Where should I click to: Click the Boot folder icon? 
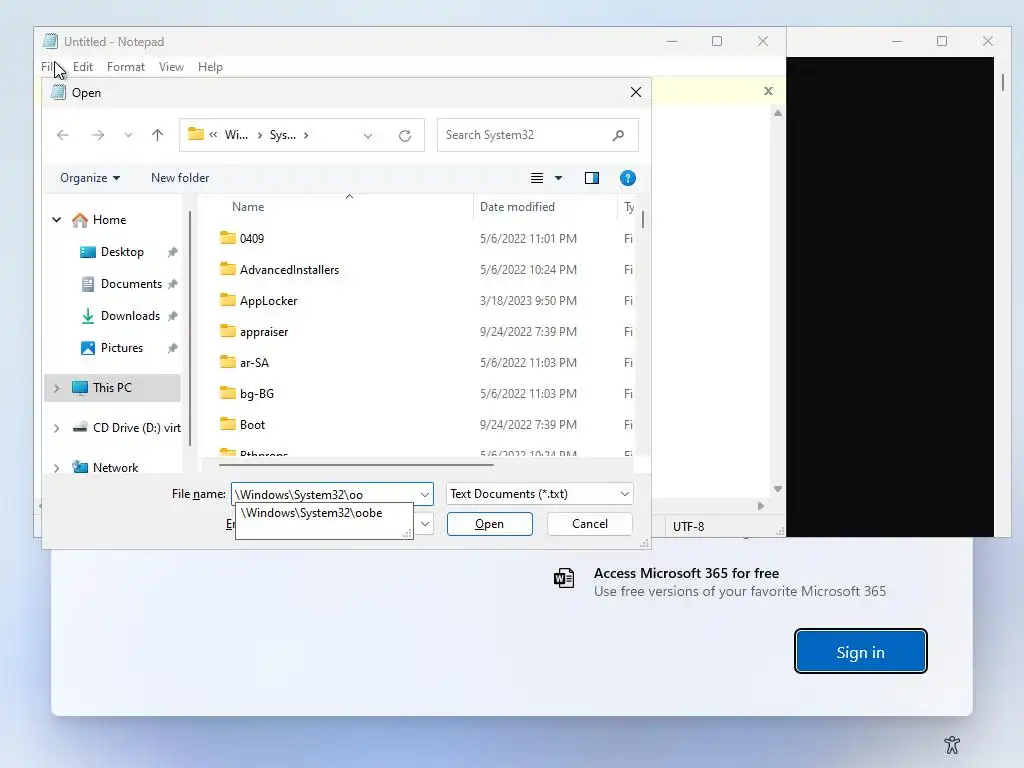(x=227, y=424)
